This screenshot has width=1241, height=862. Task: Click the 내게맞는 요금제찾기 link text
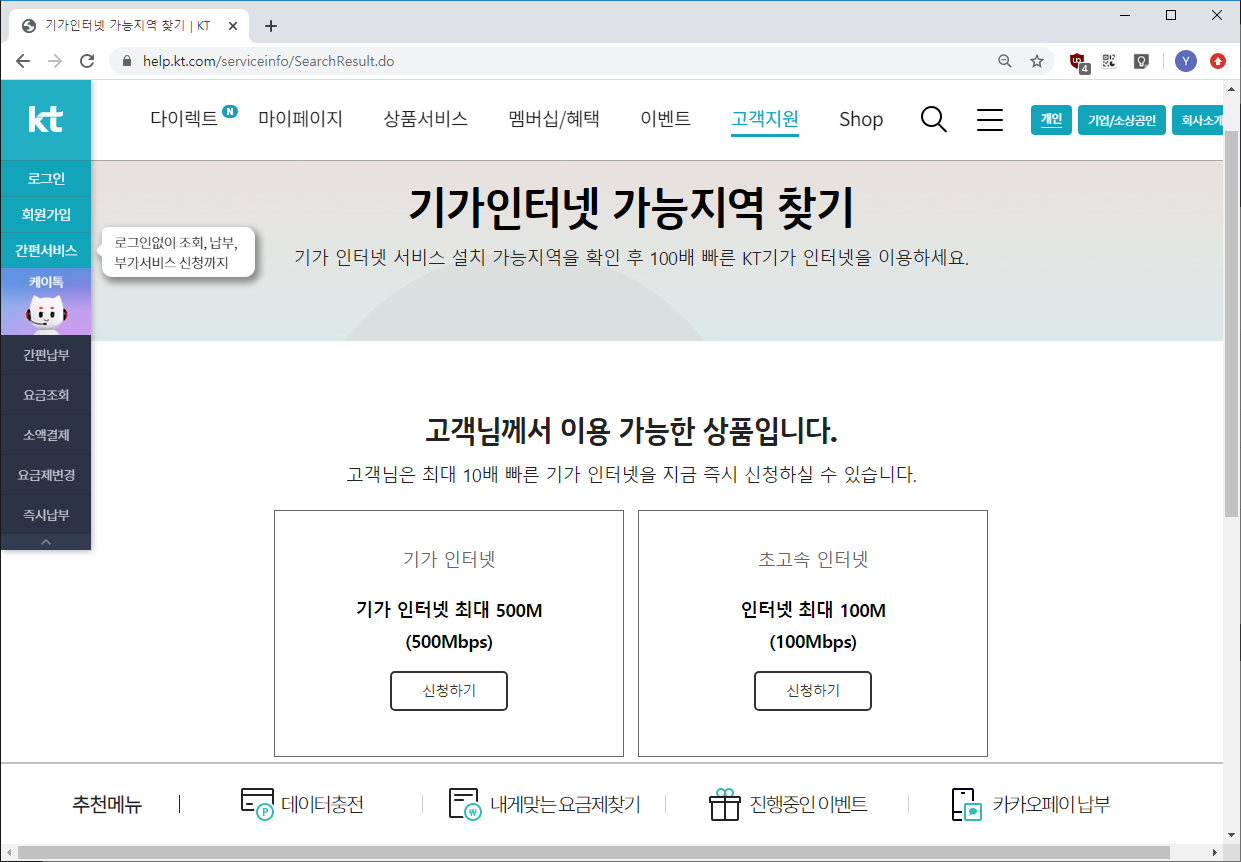565,804
